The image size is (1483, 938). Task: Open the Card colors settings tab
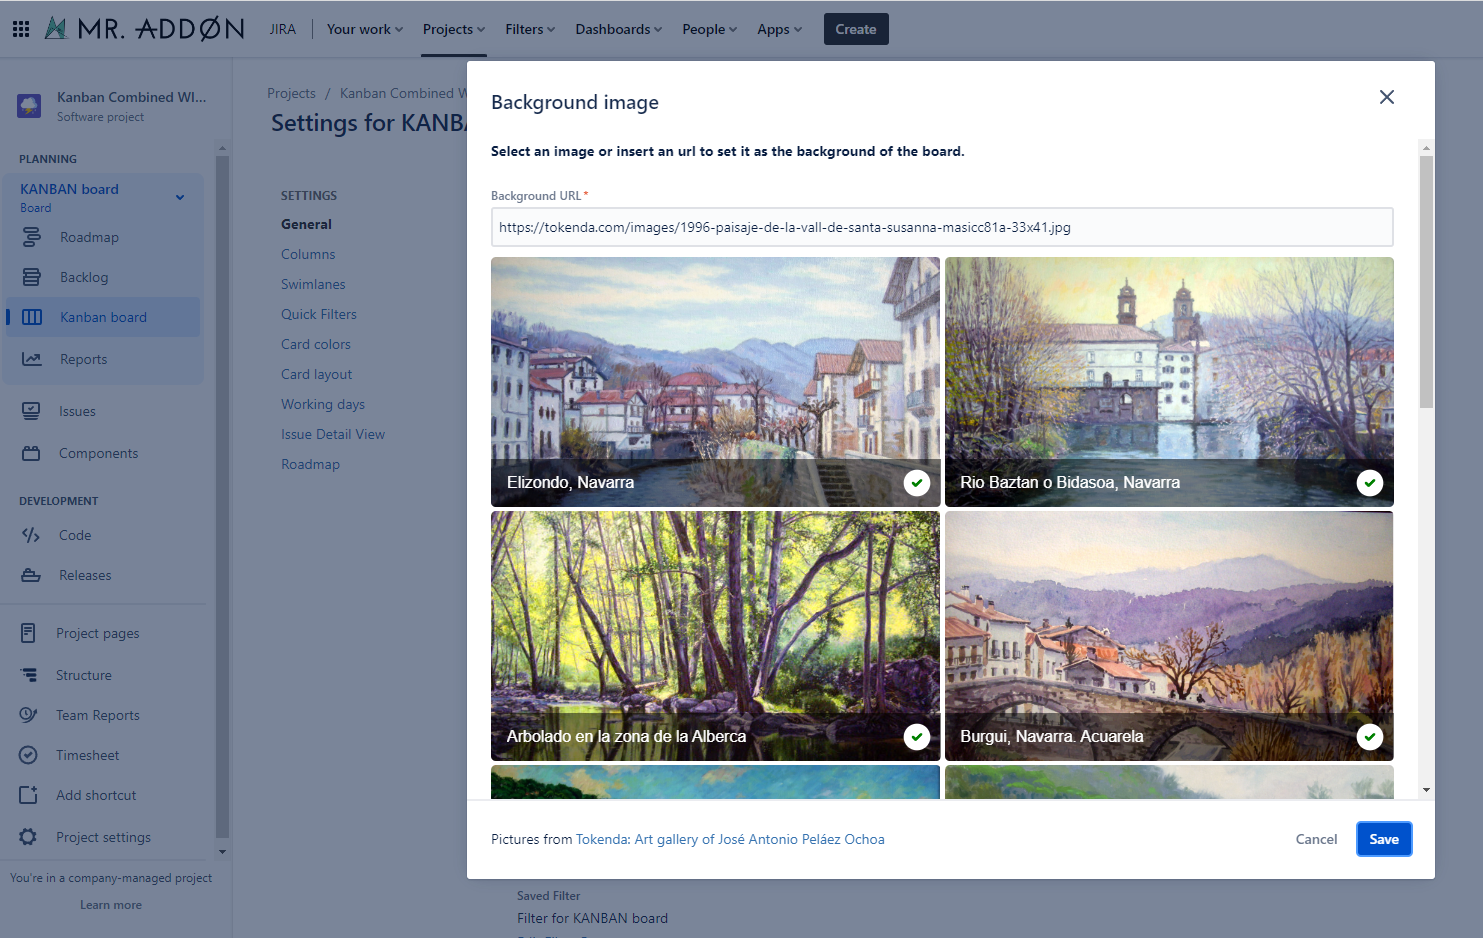[316, 344]
